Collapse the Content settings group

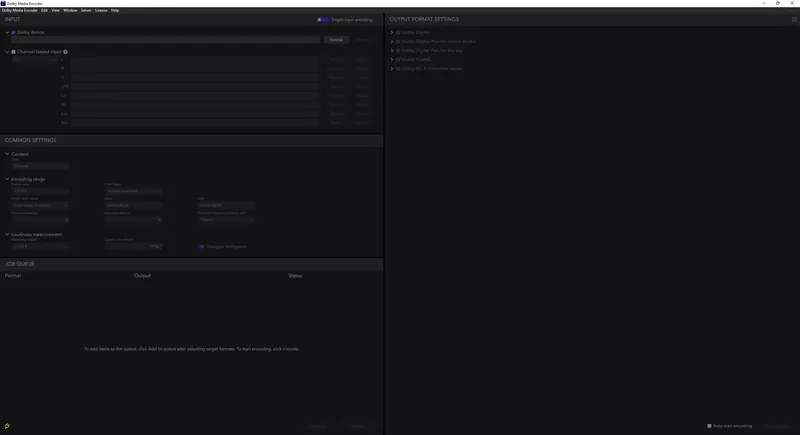pos(7,153)
